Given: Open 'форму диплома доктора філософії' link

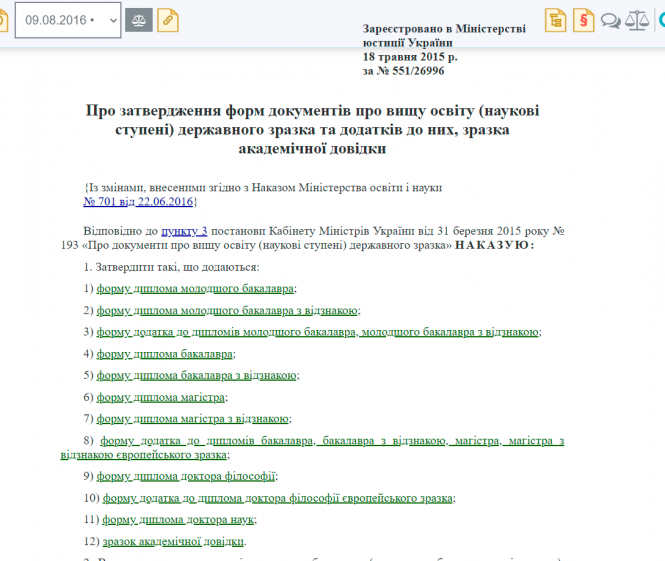Looking at the screenshot, I should (186, 476).
